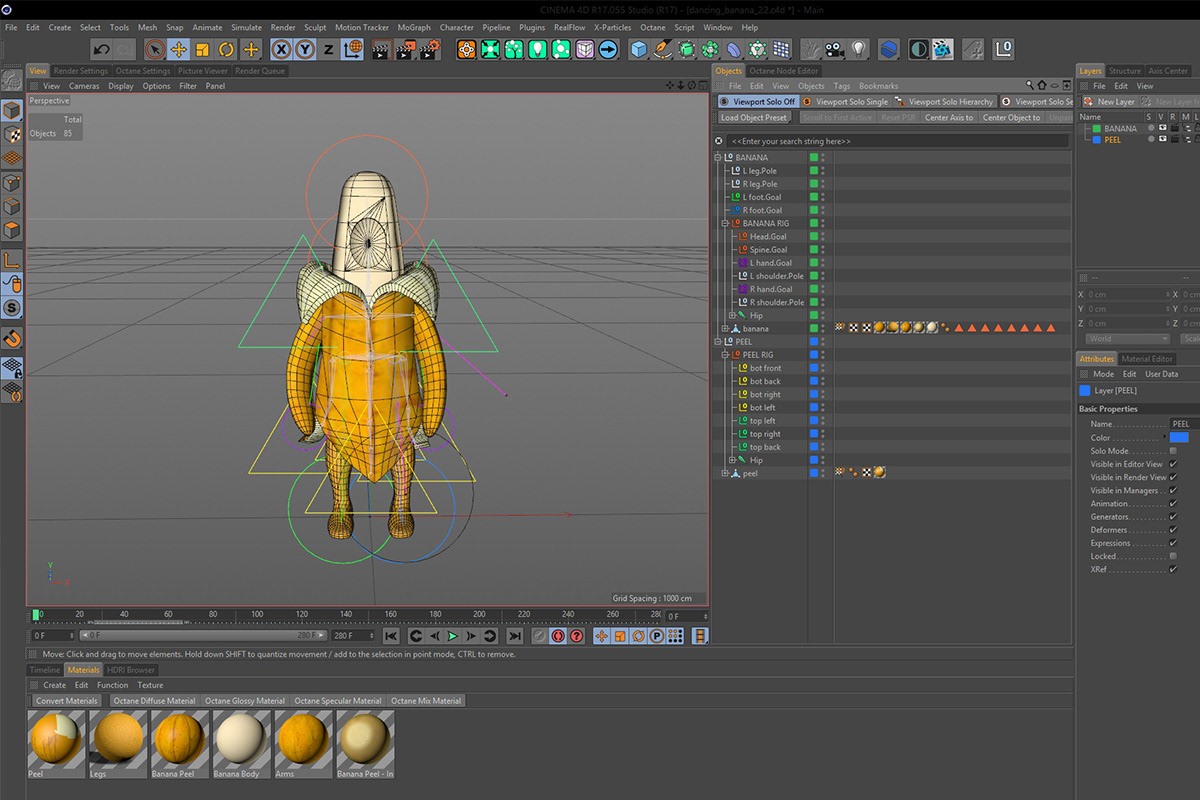
Task: Click the home icon in Objects panel
Action: click(1042, 86)
